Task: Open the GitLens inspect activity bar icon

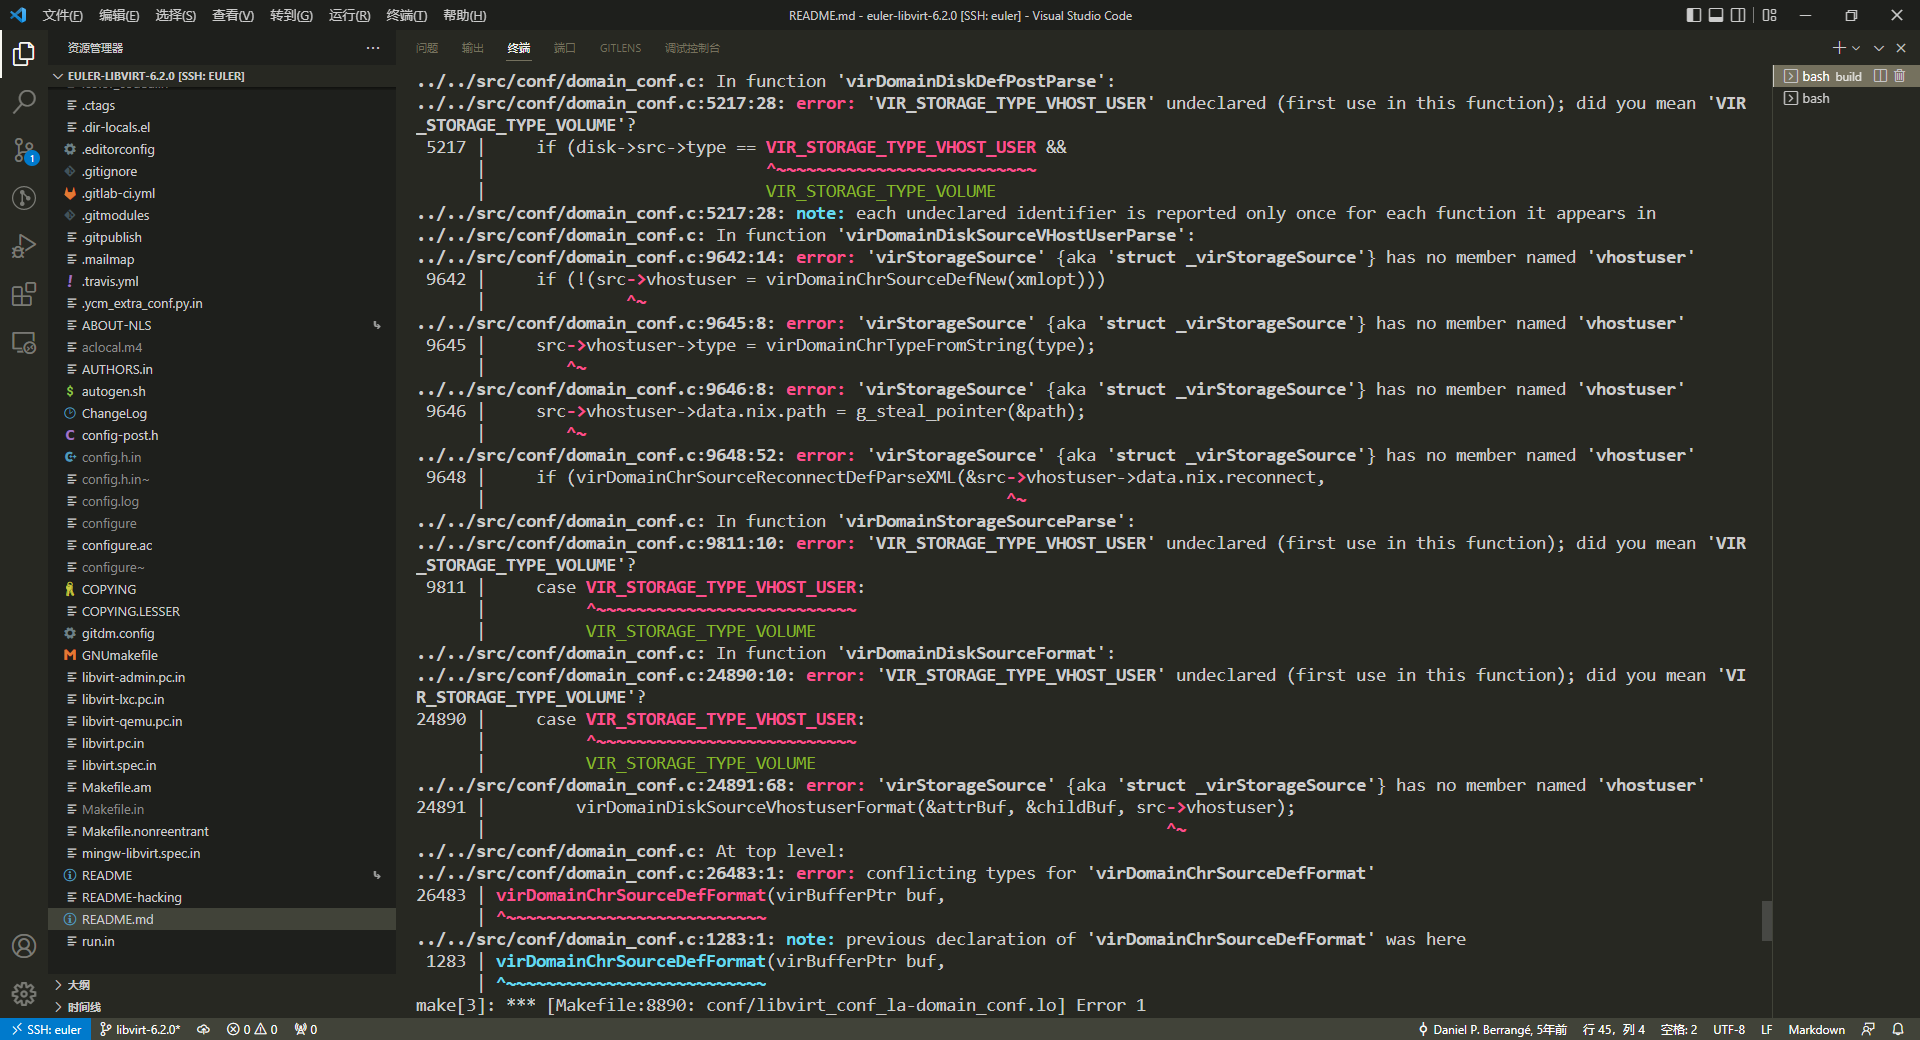Action: click(x=24, y=197)
